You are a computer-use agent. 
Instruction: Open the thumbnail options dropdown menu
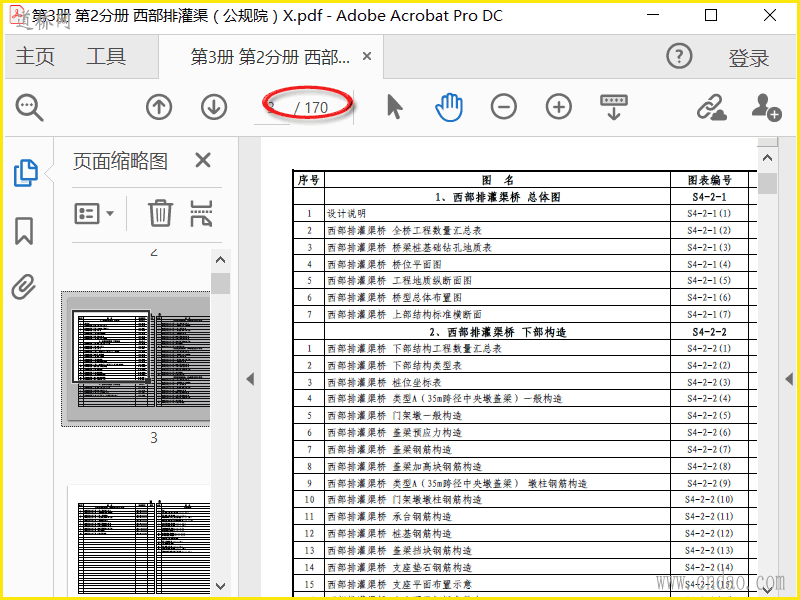94,213
